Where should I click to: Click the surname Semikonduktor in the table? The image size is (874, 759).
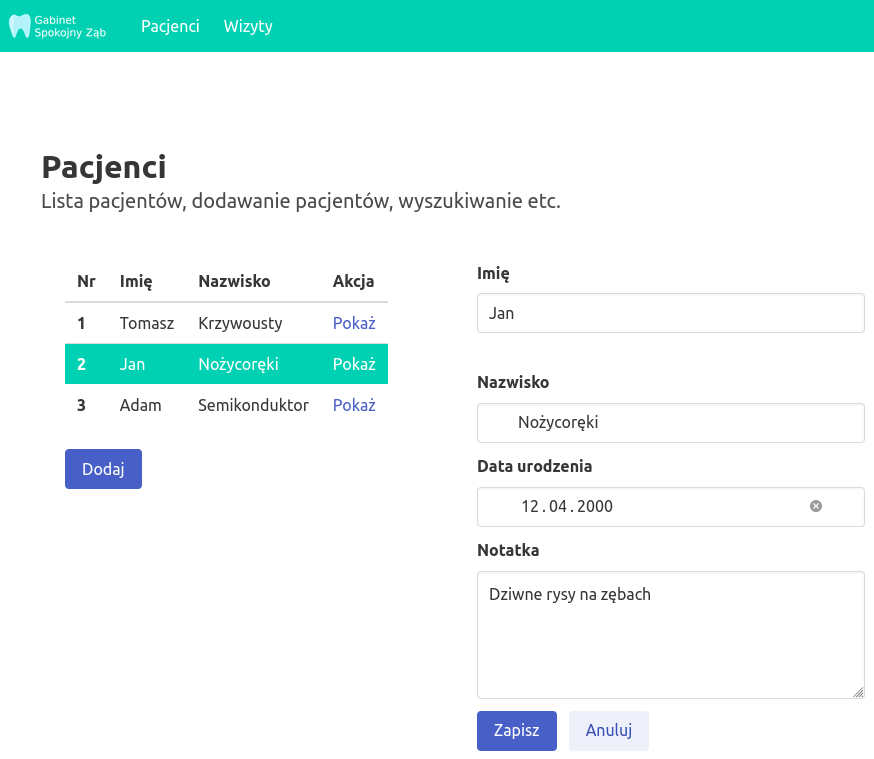click(x=253, y=405)
